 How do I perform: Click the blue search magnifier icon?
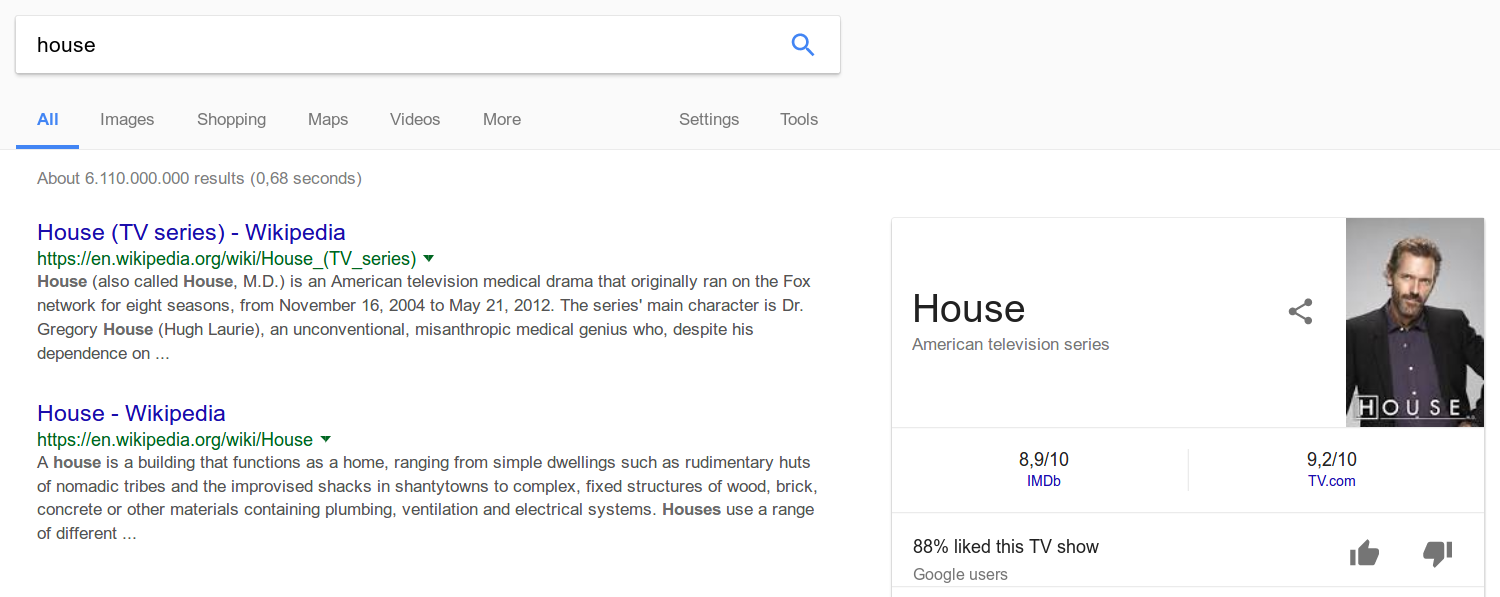[x=802, y=44]
